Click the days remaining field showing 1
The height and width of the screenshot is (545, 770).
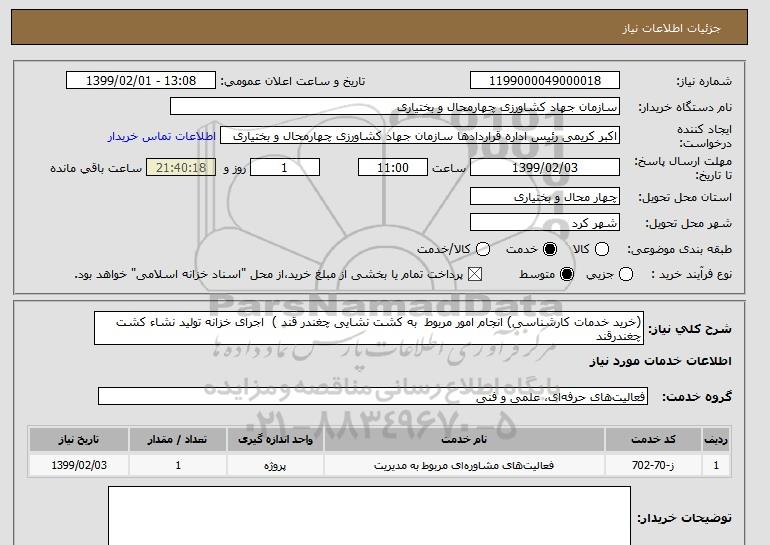(x=285, y=167)
